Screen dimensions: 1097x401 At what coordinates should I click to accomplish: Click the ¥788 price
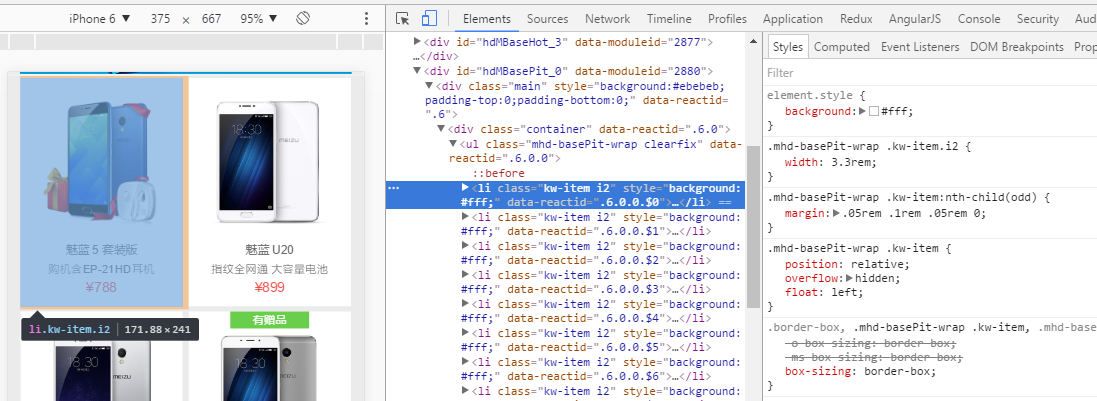101,287
